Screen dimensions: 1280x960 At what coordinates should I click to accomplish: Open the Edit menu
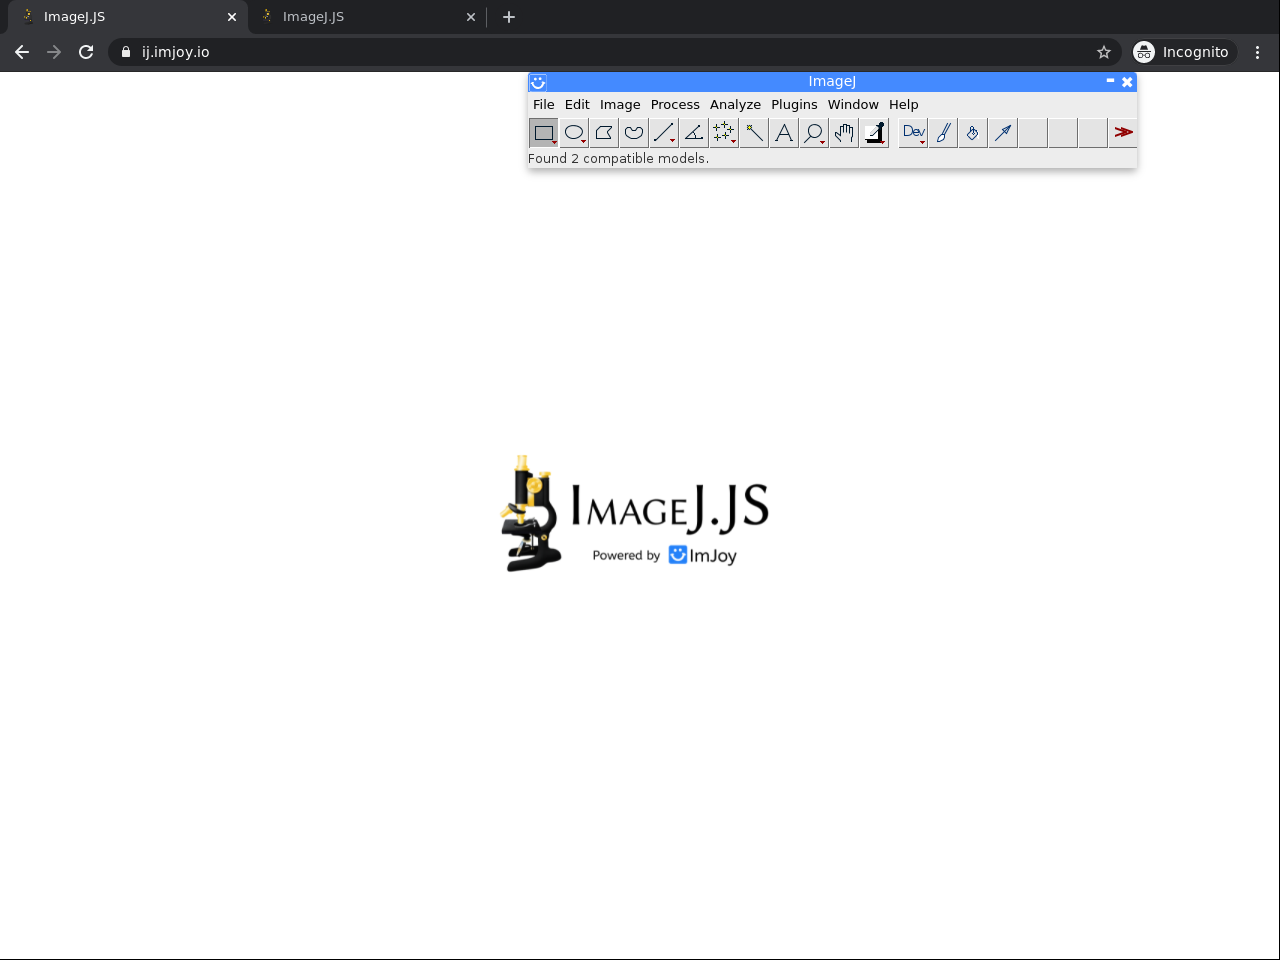(577, 104)
